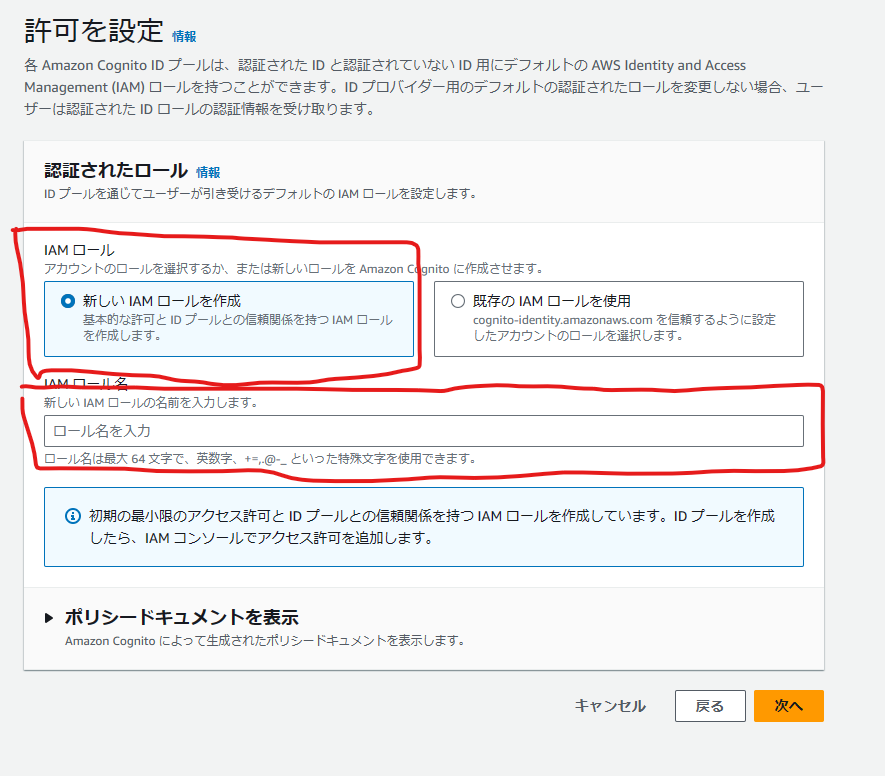The image size is (885, 776).
Task: Click the 次へ button
Action: click(x=788, y=706)
